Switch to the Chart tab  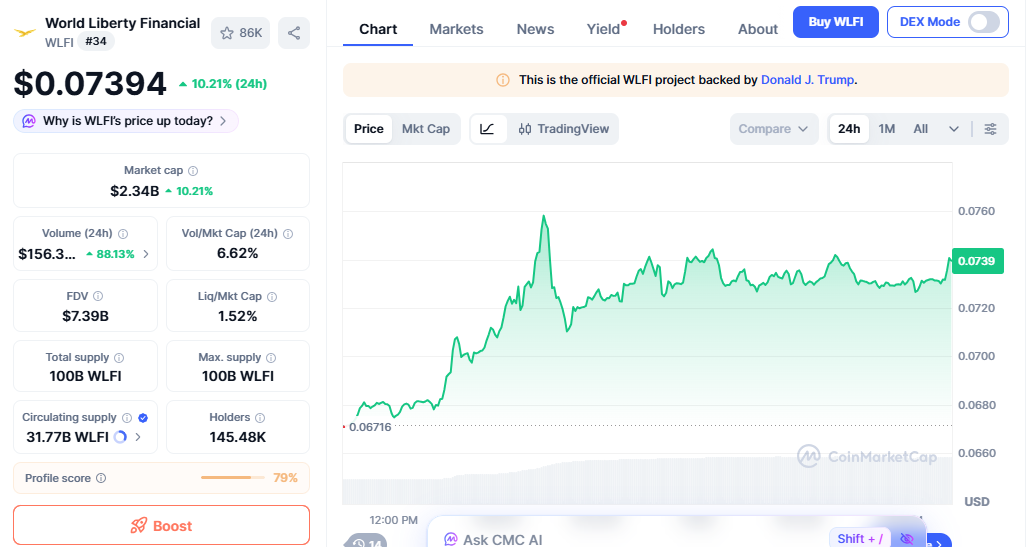coord(378,29)
